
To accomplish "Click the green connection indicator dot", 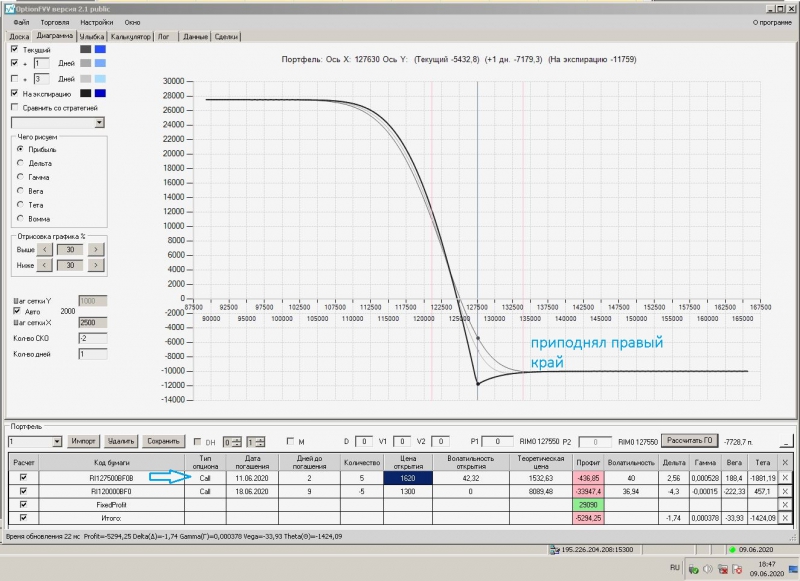I will (732, 550).
